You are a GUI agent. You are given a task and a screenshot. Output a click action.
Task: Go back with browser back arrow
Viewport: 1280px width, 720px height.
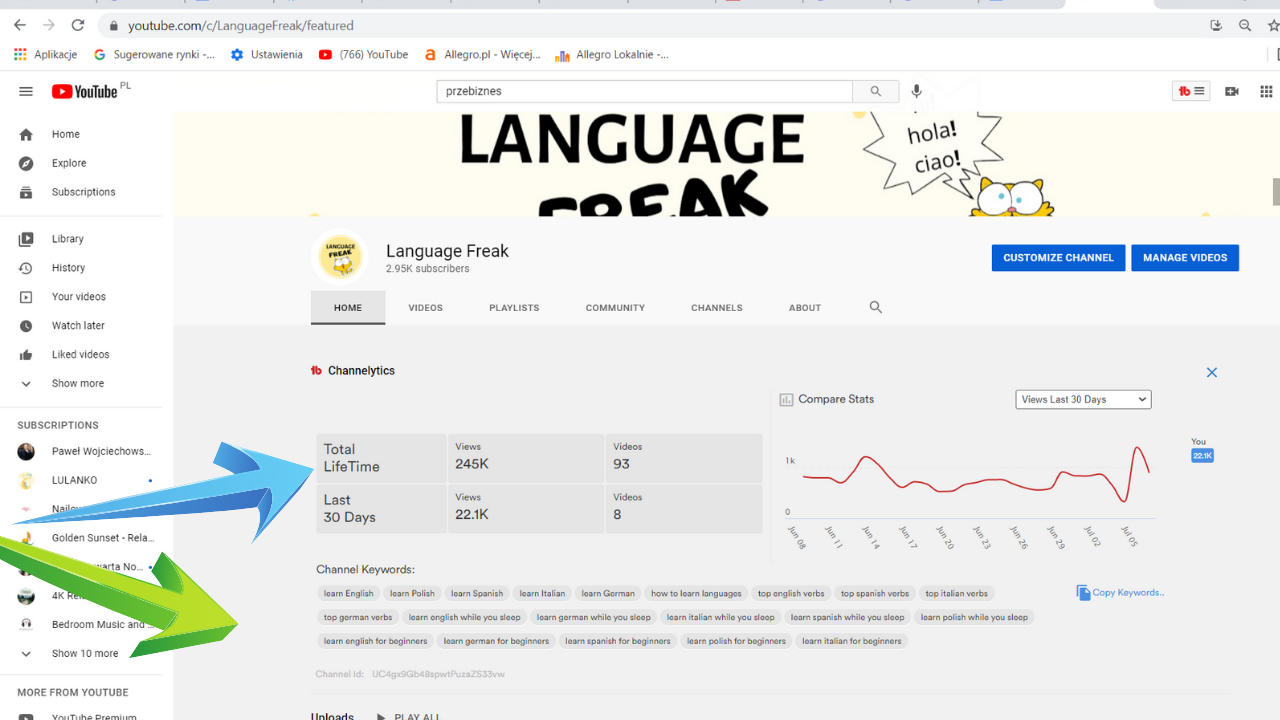(x=20, y=25)
